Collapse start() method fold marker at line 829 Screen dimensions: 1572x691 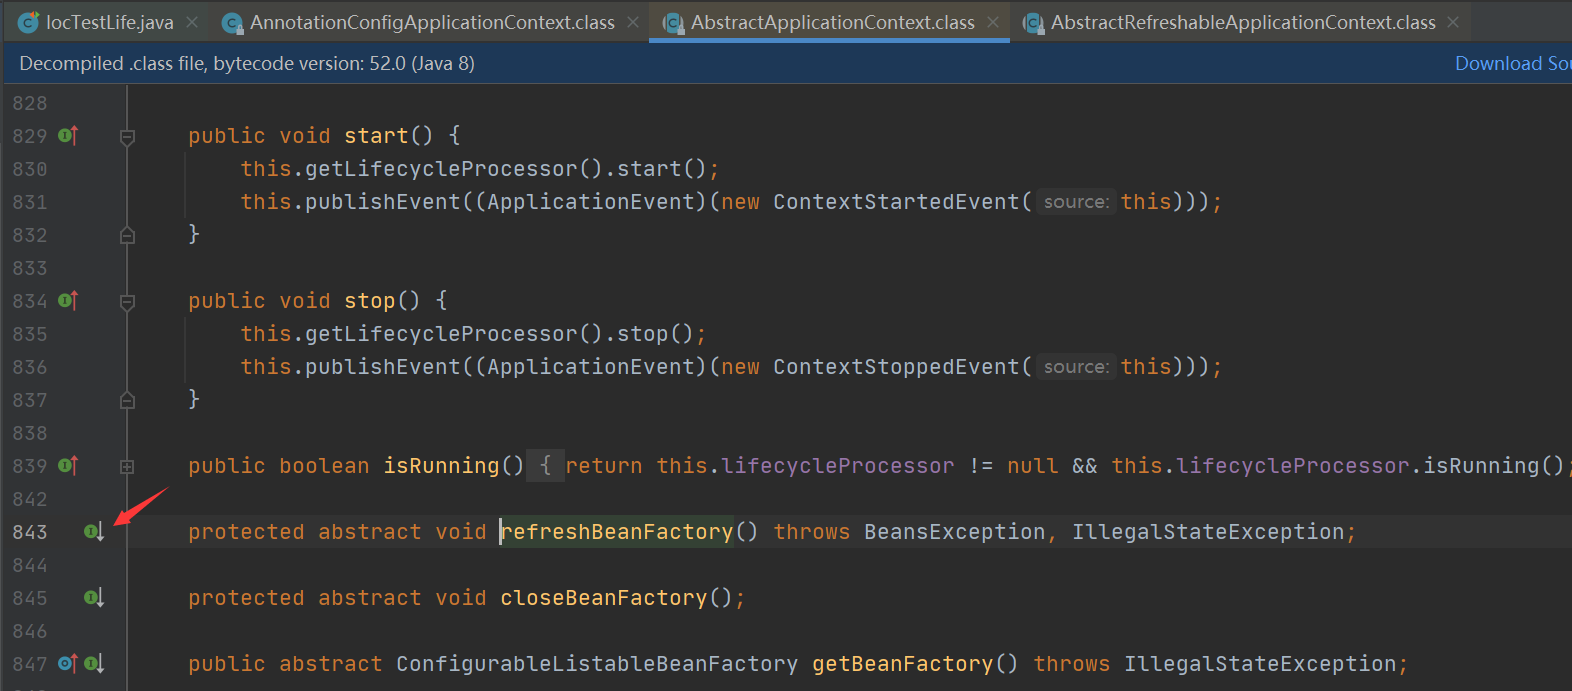coord(127,136)
